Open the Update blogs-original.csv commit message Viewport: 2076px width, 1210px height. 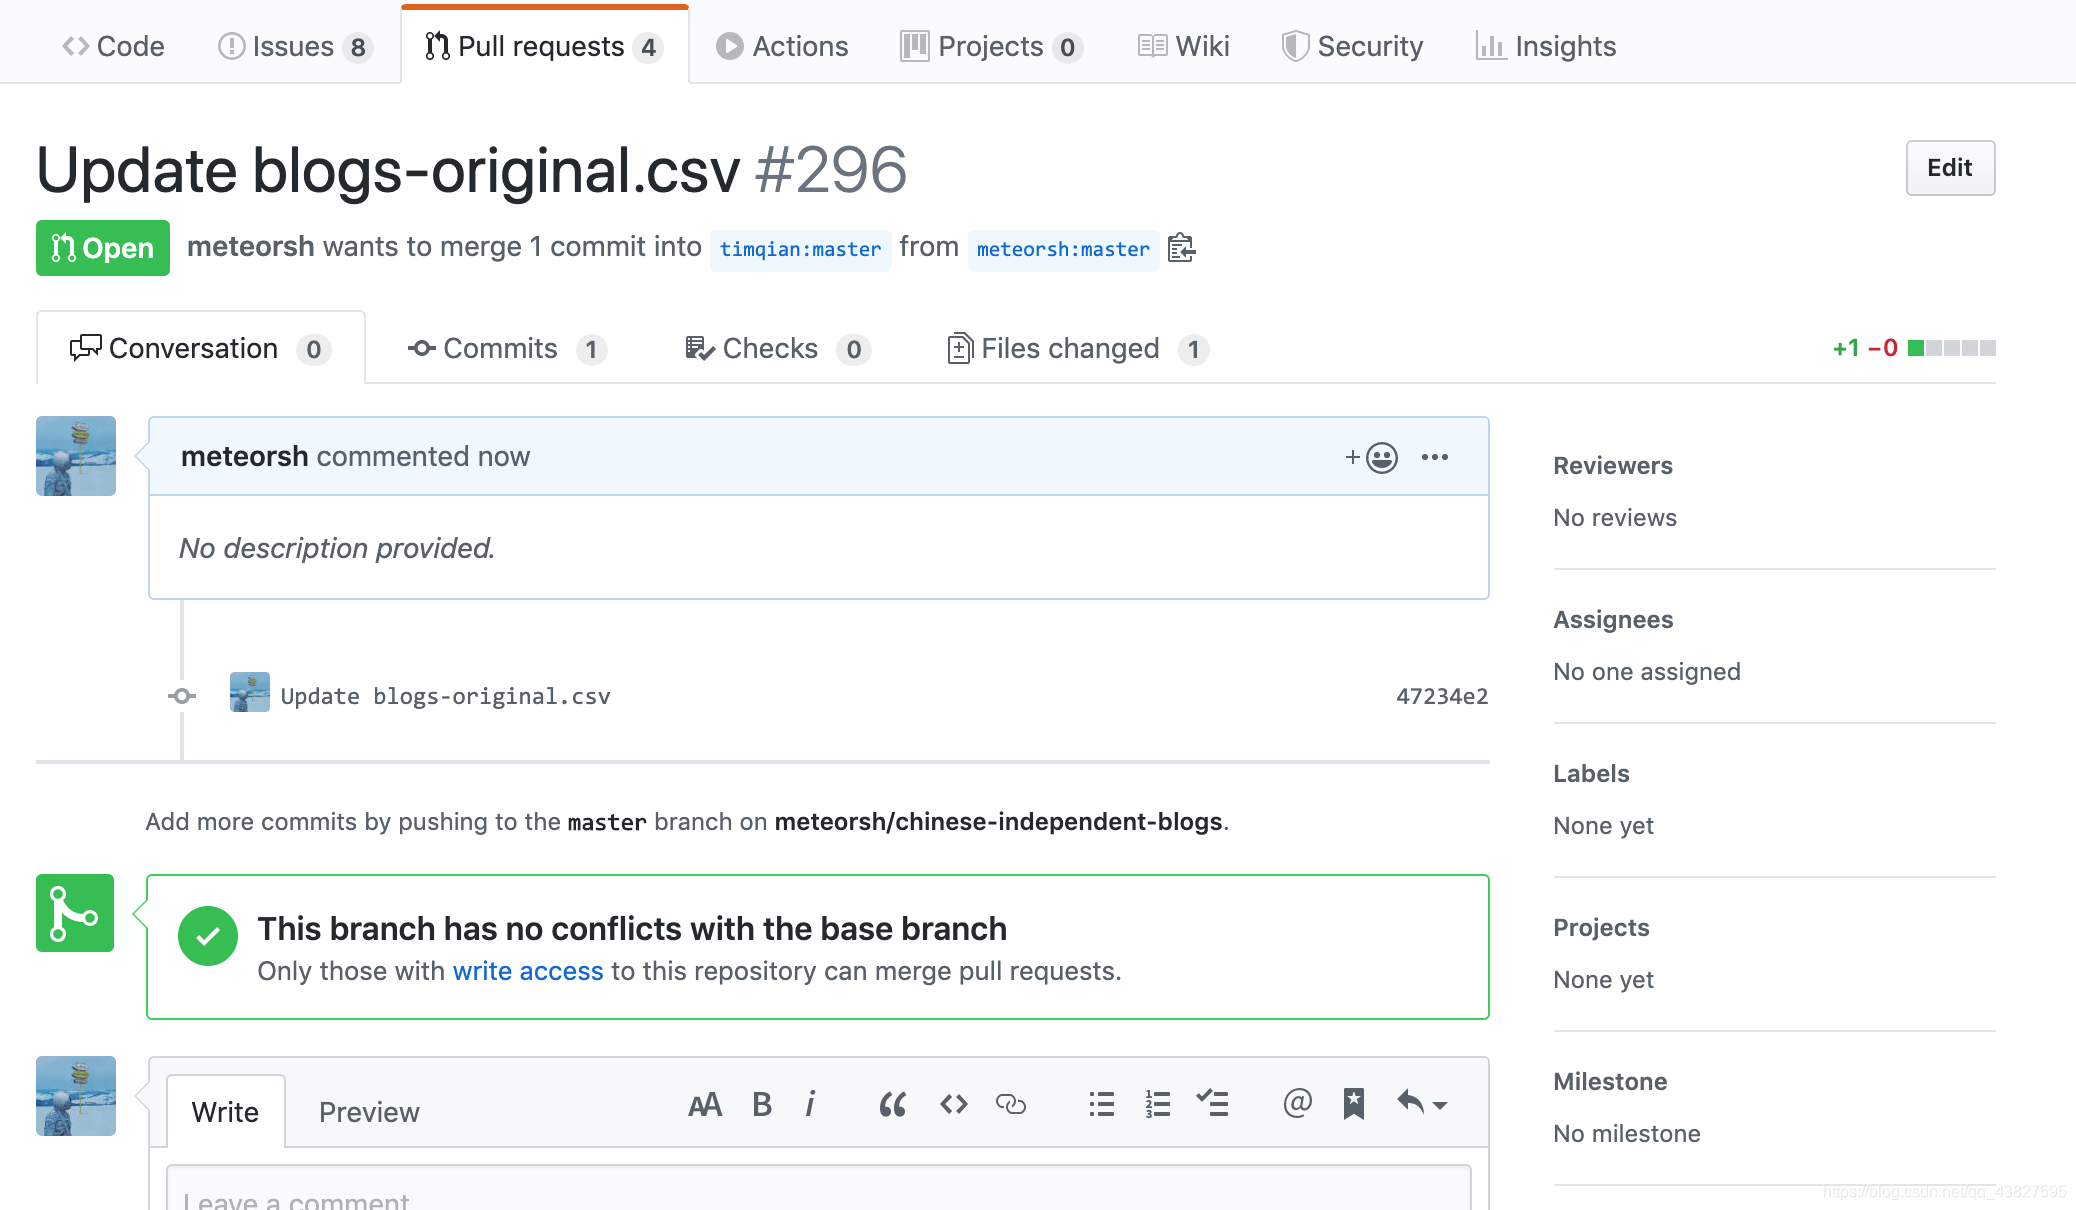[x=445, y=696]
